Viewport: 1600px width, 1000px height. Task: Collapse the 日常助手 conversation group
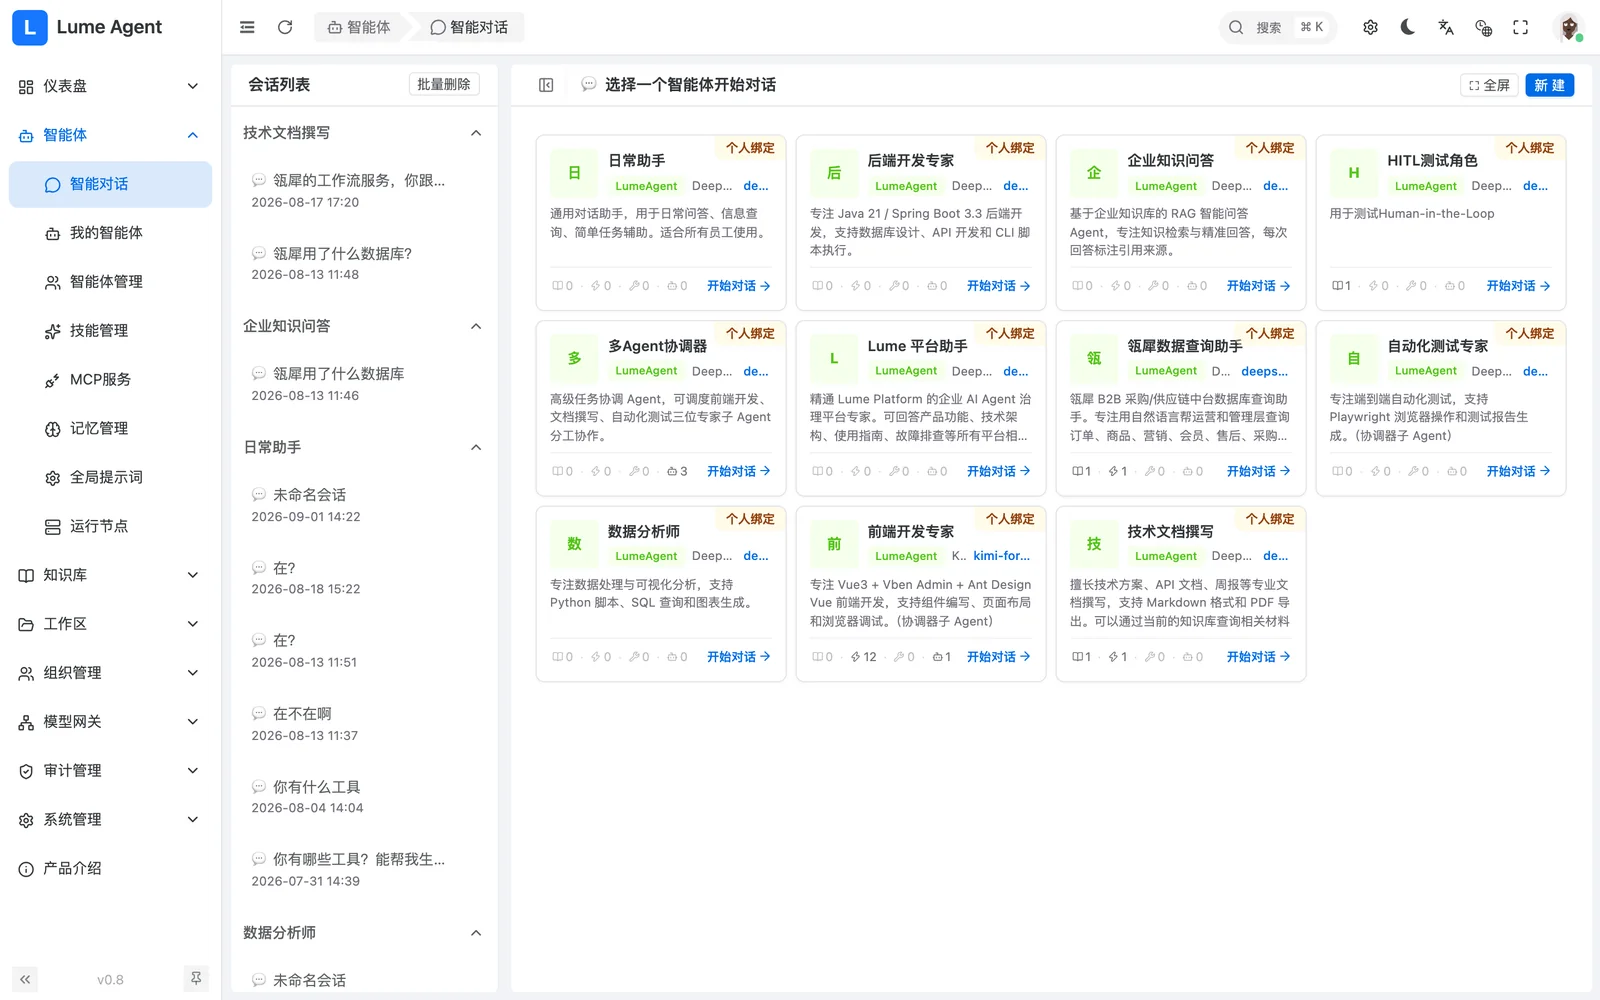(x=476, y=447)
